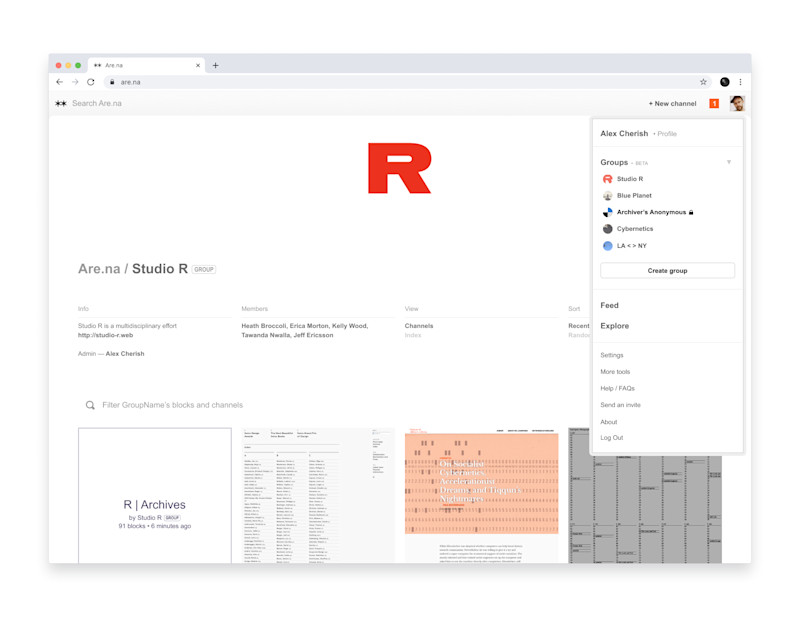
Task: Open the LA < > NY group entry
Action: [632, 245]
